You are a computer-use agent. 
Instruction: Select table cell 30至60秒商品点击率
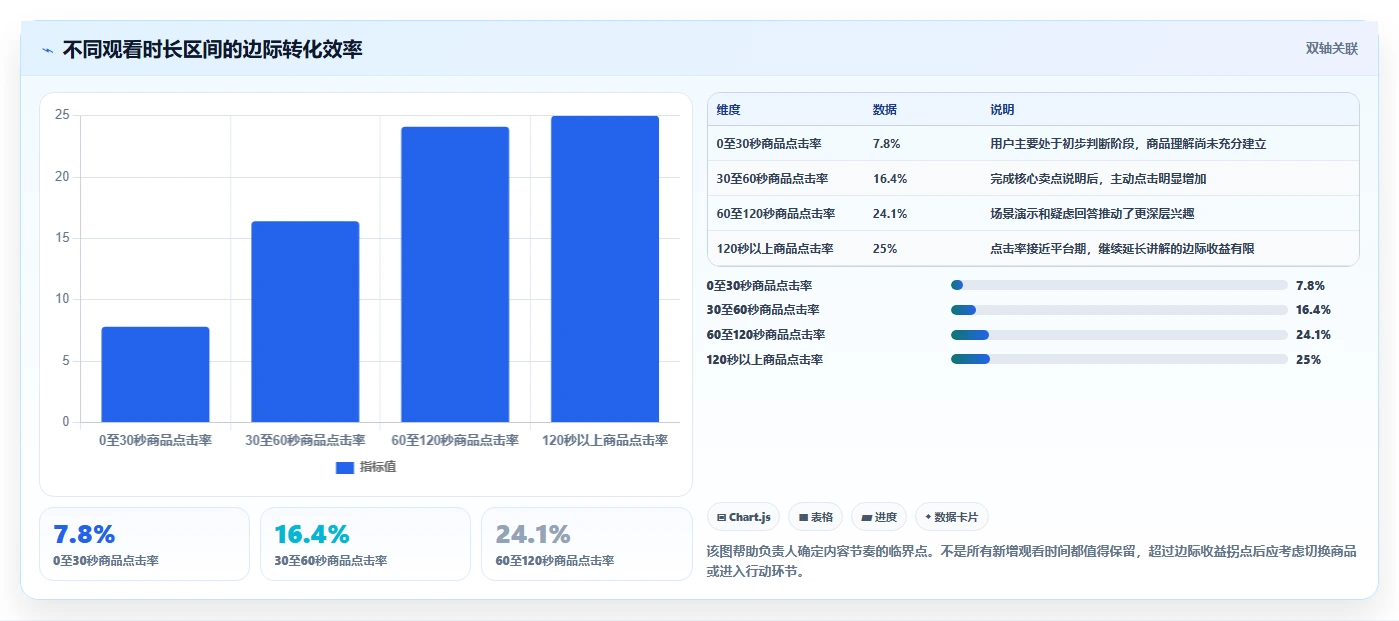[x=772, y=179]
